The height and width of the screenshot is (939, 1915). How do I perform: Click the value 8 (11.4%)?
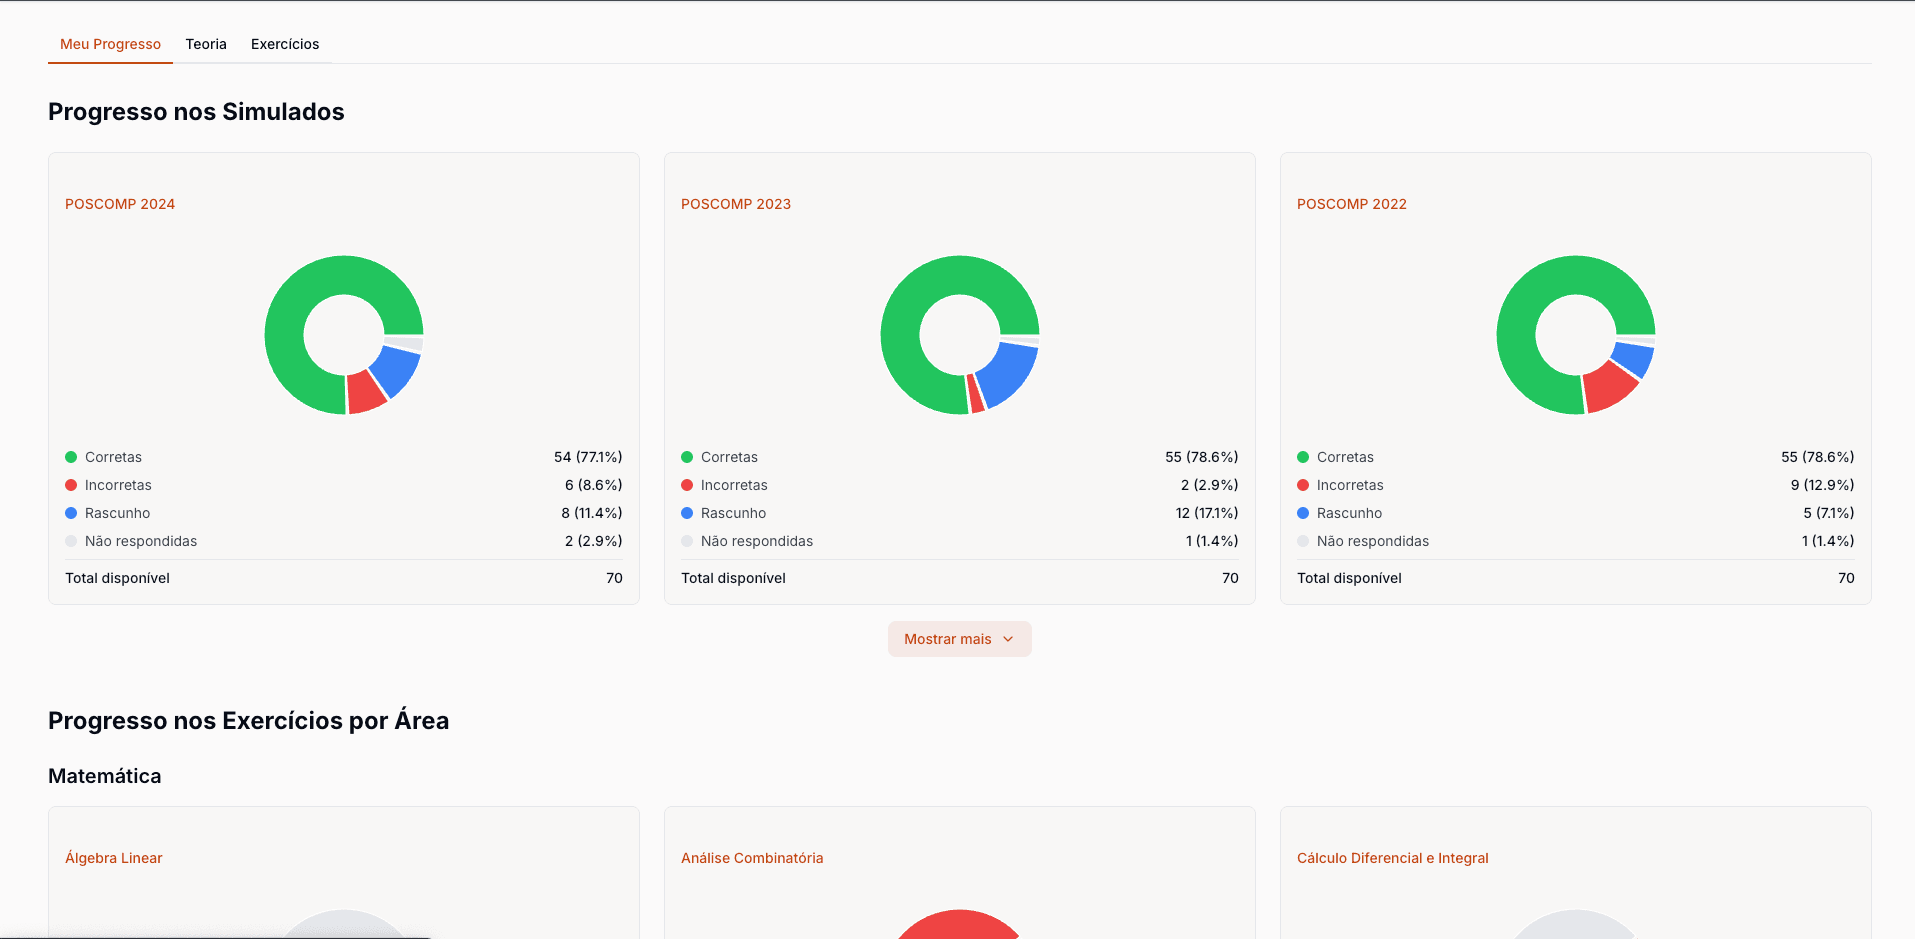point(592,513)
